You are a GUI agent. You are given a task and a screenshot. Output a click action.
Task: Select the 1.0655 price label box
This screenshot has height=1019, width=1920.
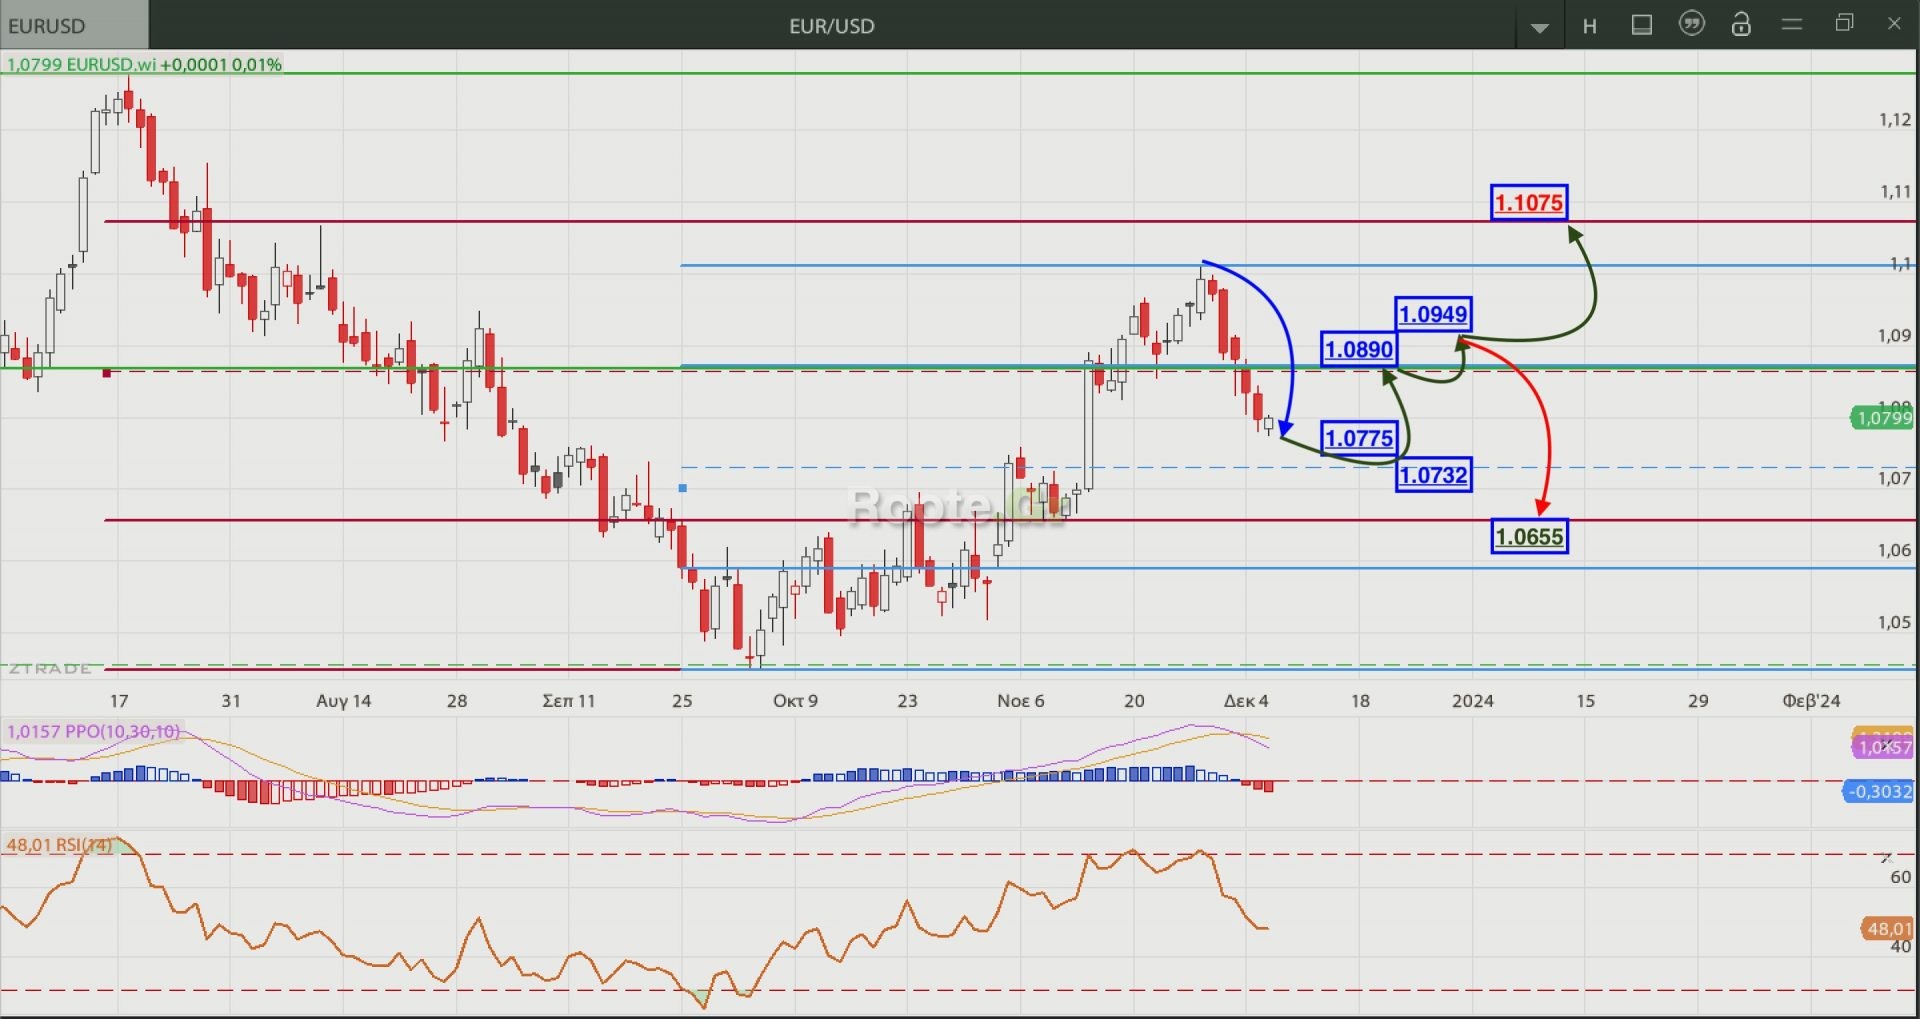tap(1528, 537)
